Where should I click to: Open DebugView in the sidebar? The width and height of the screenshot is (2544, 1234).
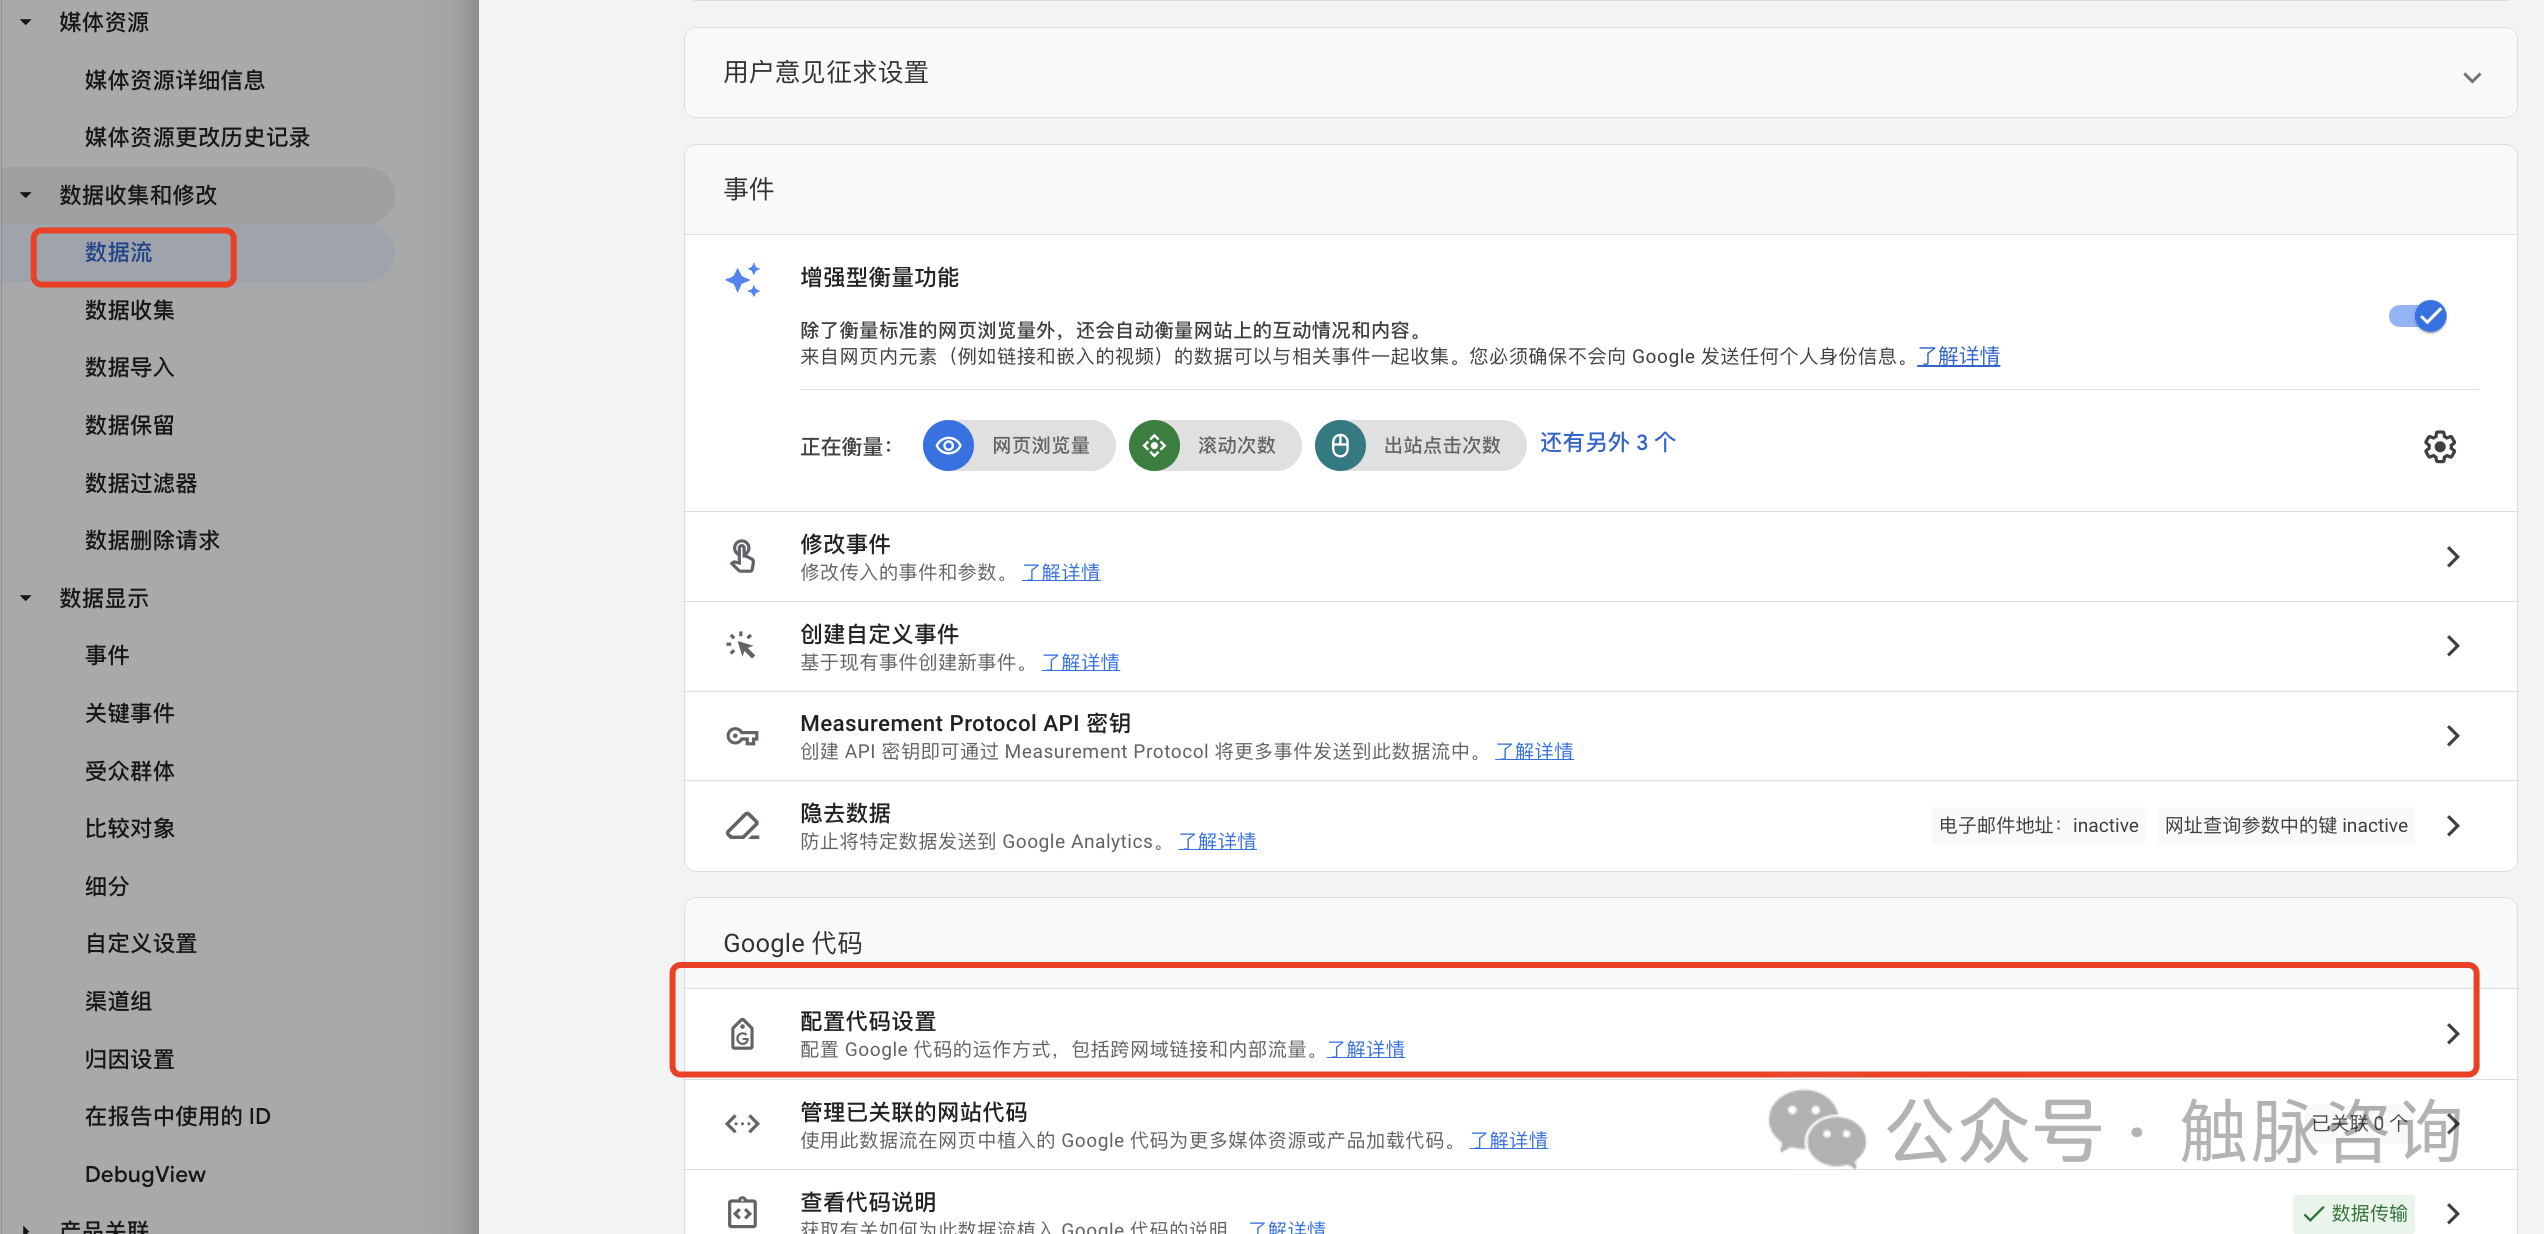[x=145, y=1174]
